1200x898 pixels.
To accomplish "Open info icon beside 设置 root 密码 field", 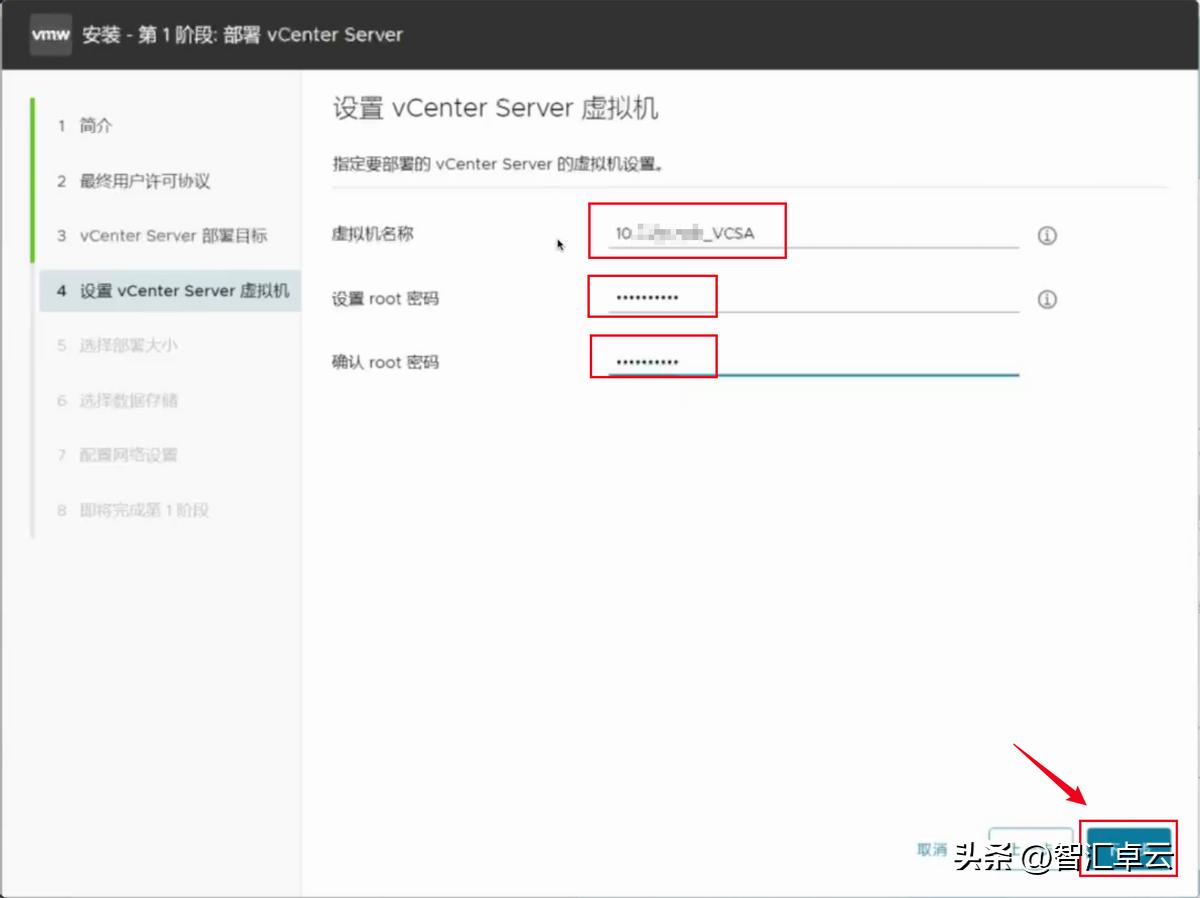I will tap(1047, 299).
